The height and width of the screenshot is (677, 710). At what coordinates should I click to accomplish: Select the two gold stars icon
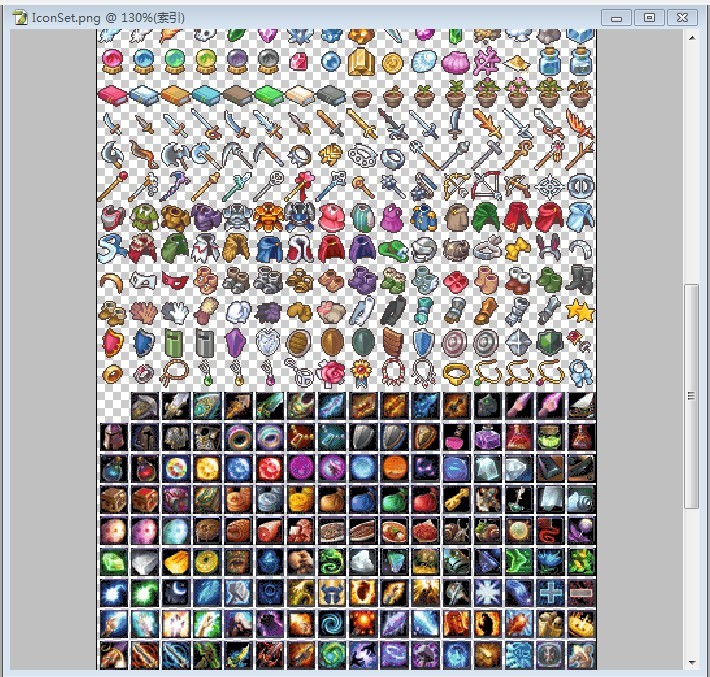[580, 311]
